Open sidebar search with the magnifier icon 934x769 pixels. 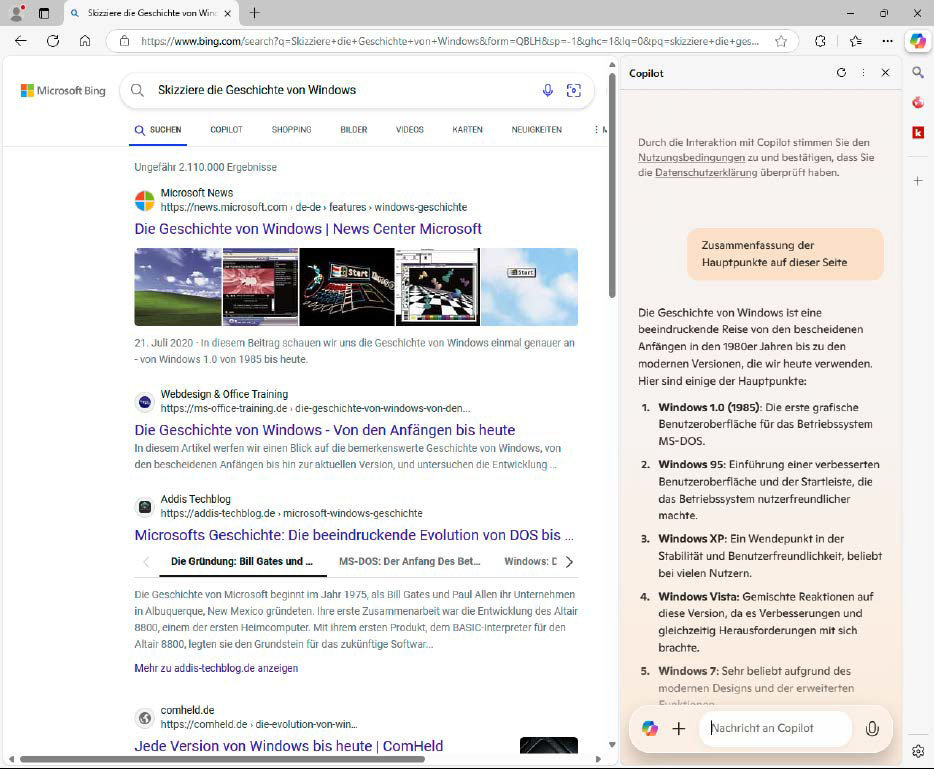(x=917, y=72)
